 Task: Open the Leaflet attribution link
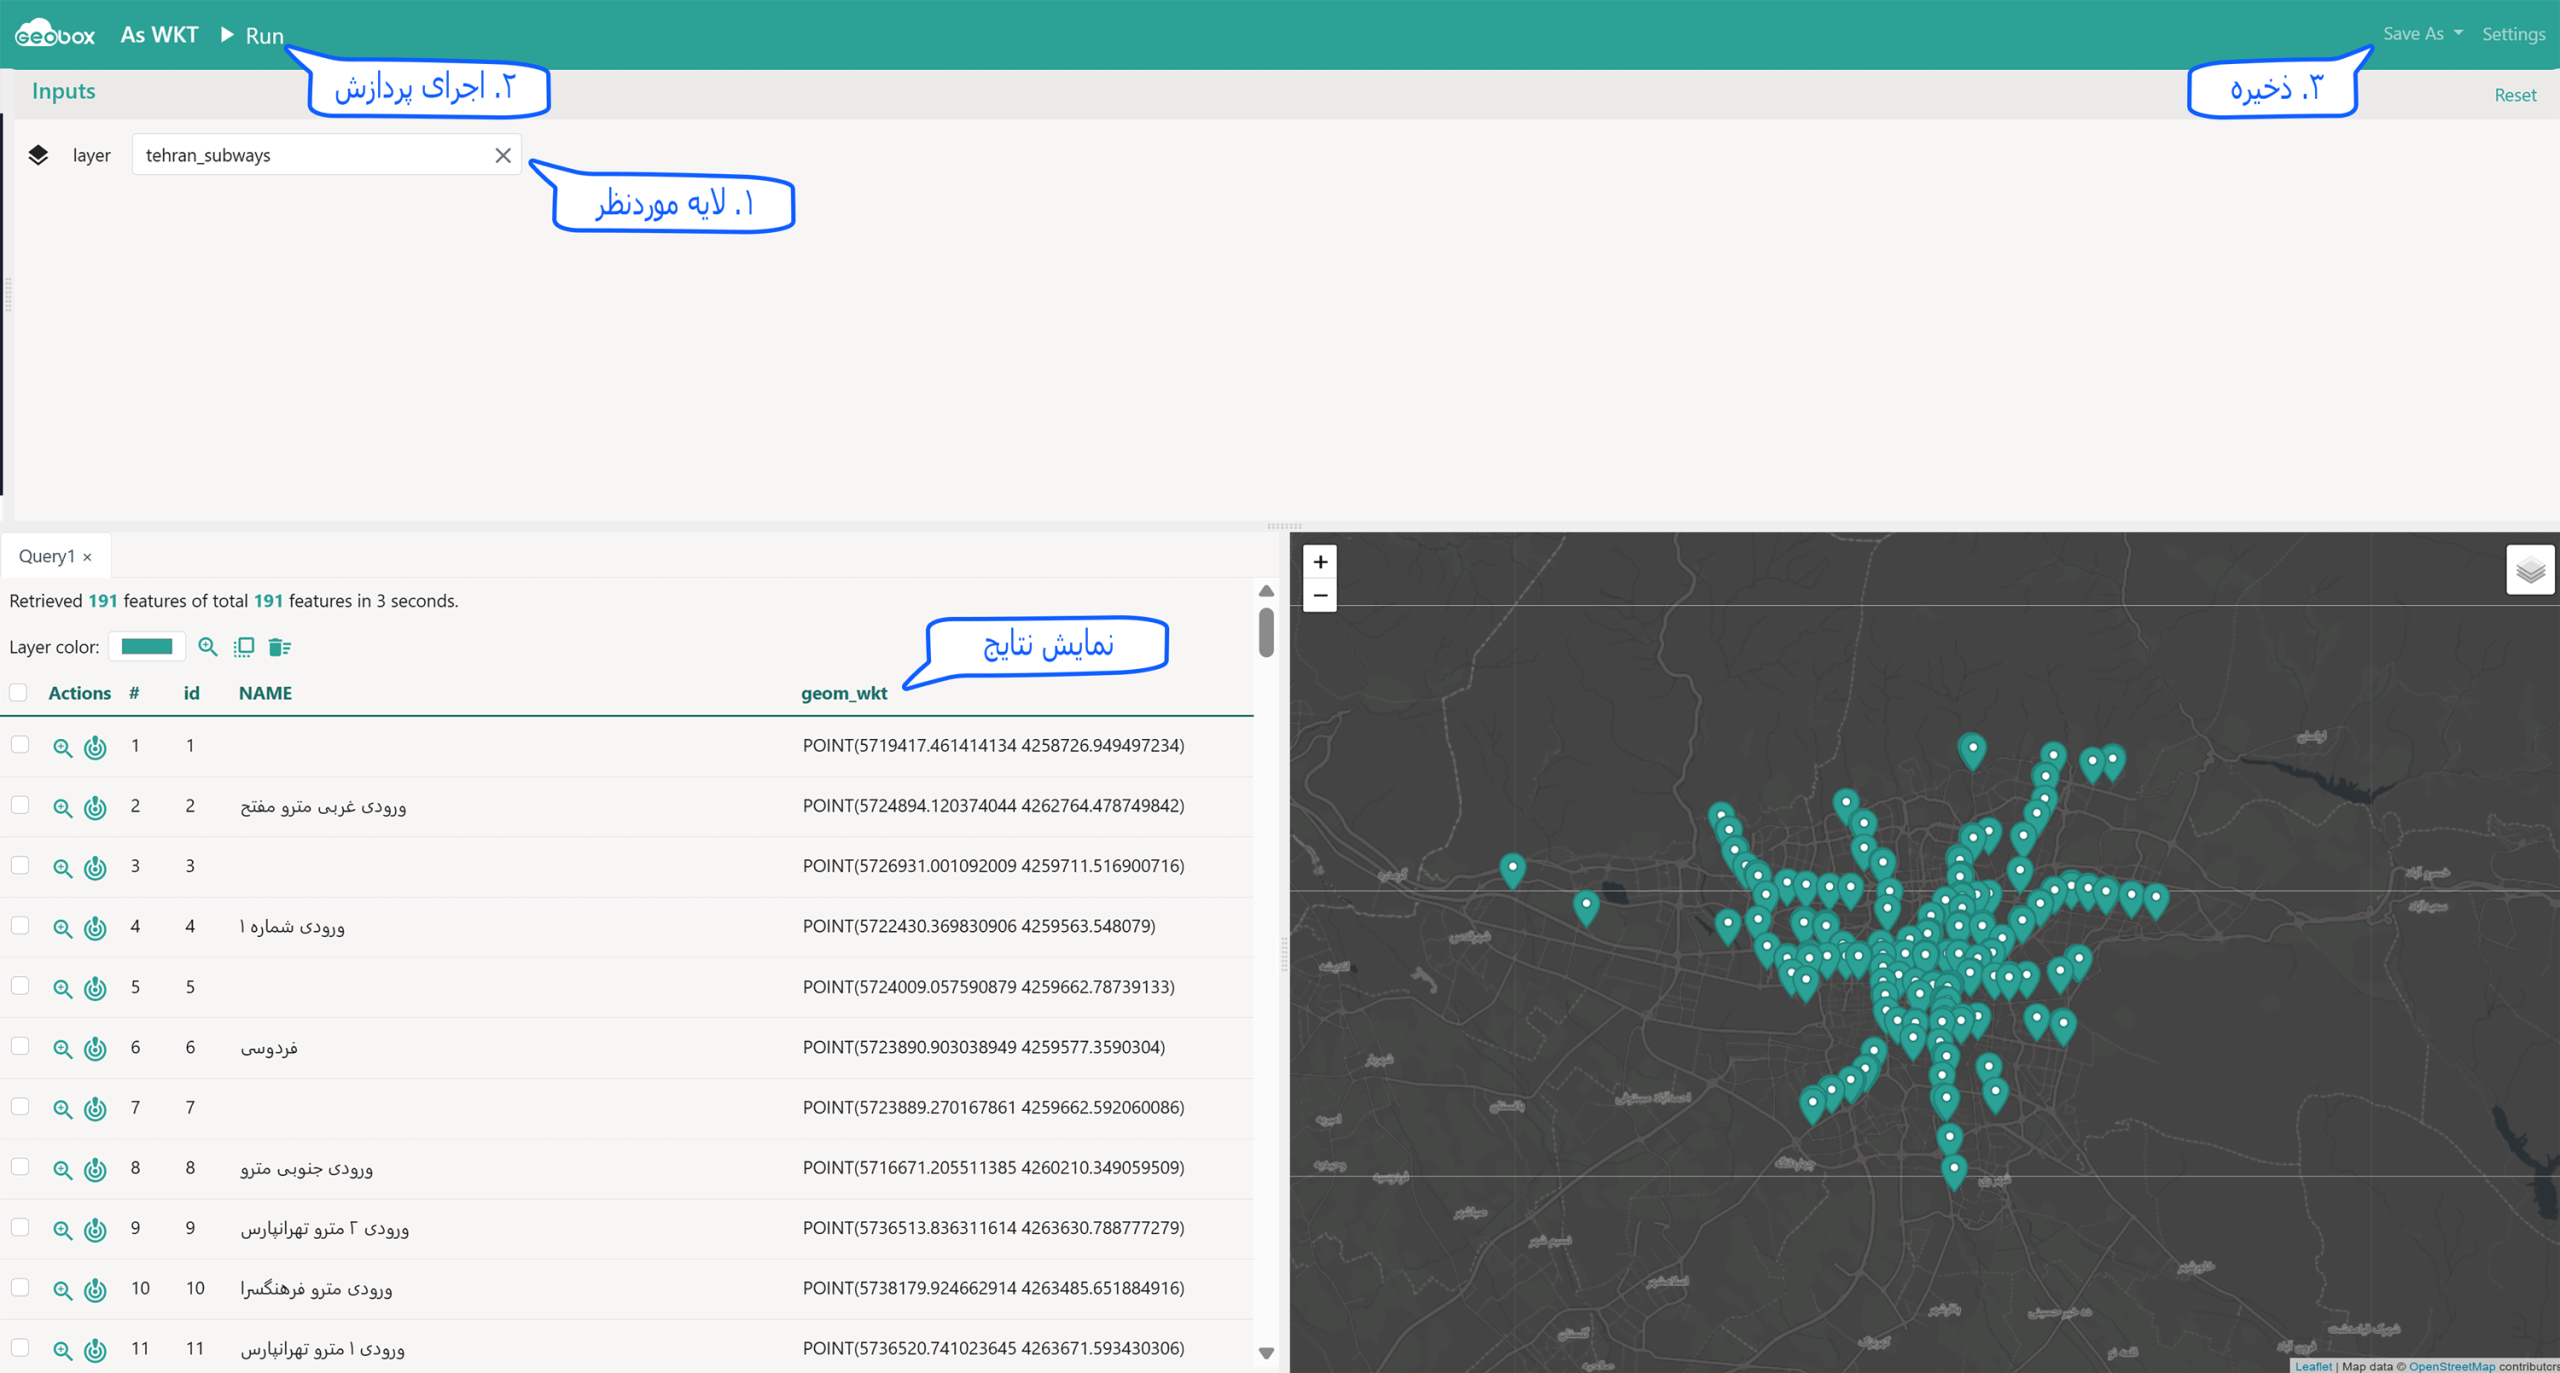tap(2313, 1365)
